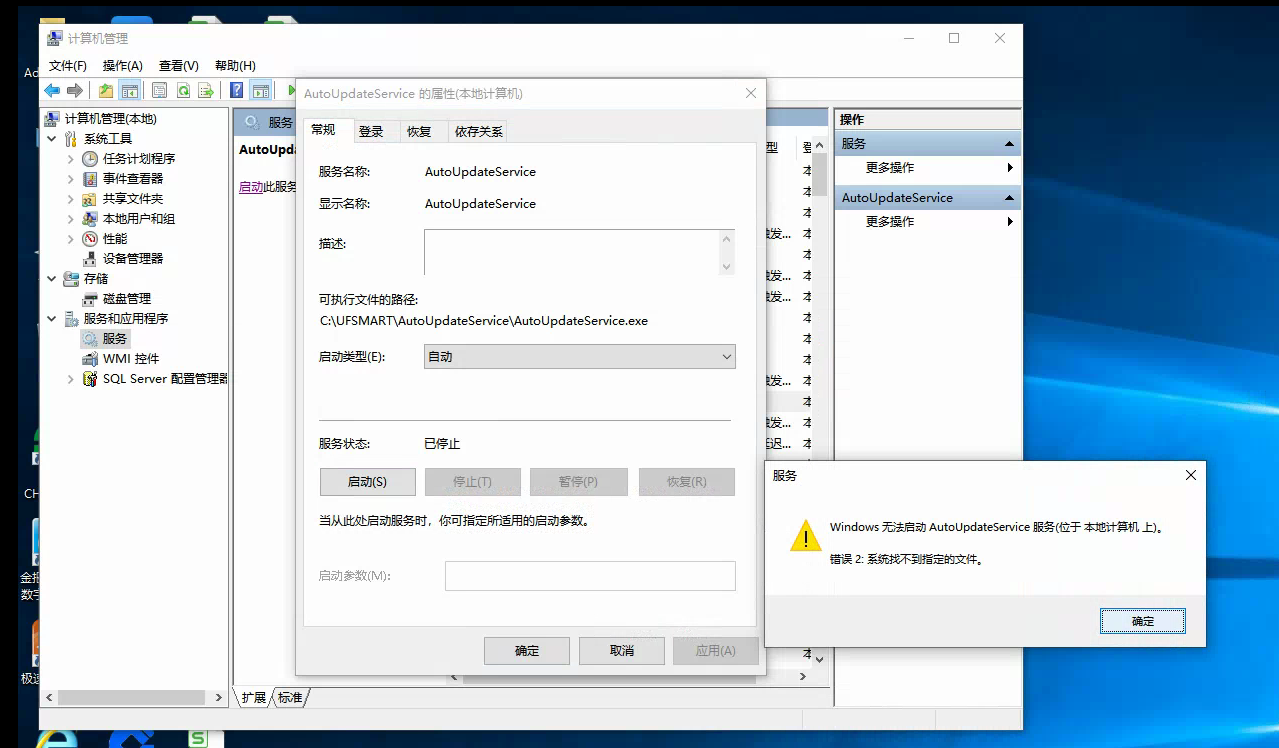Switch to the 依存关系 tab
Image resolution: width=1279 pixels, height=748 pixels.
click(x=479, y=131)
